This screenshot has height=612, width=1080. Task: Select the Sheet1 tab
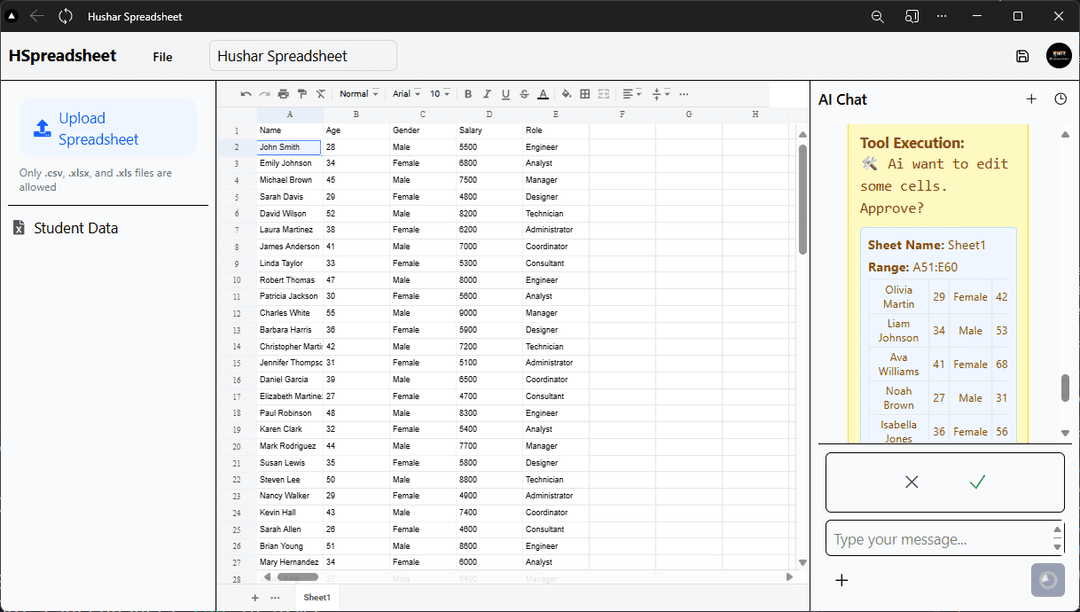point(317,597)
